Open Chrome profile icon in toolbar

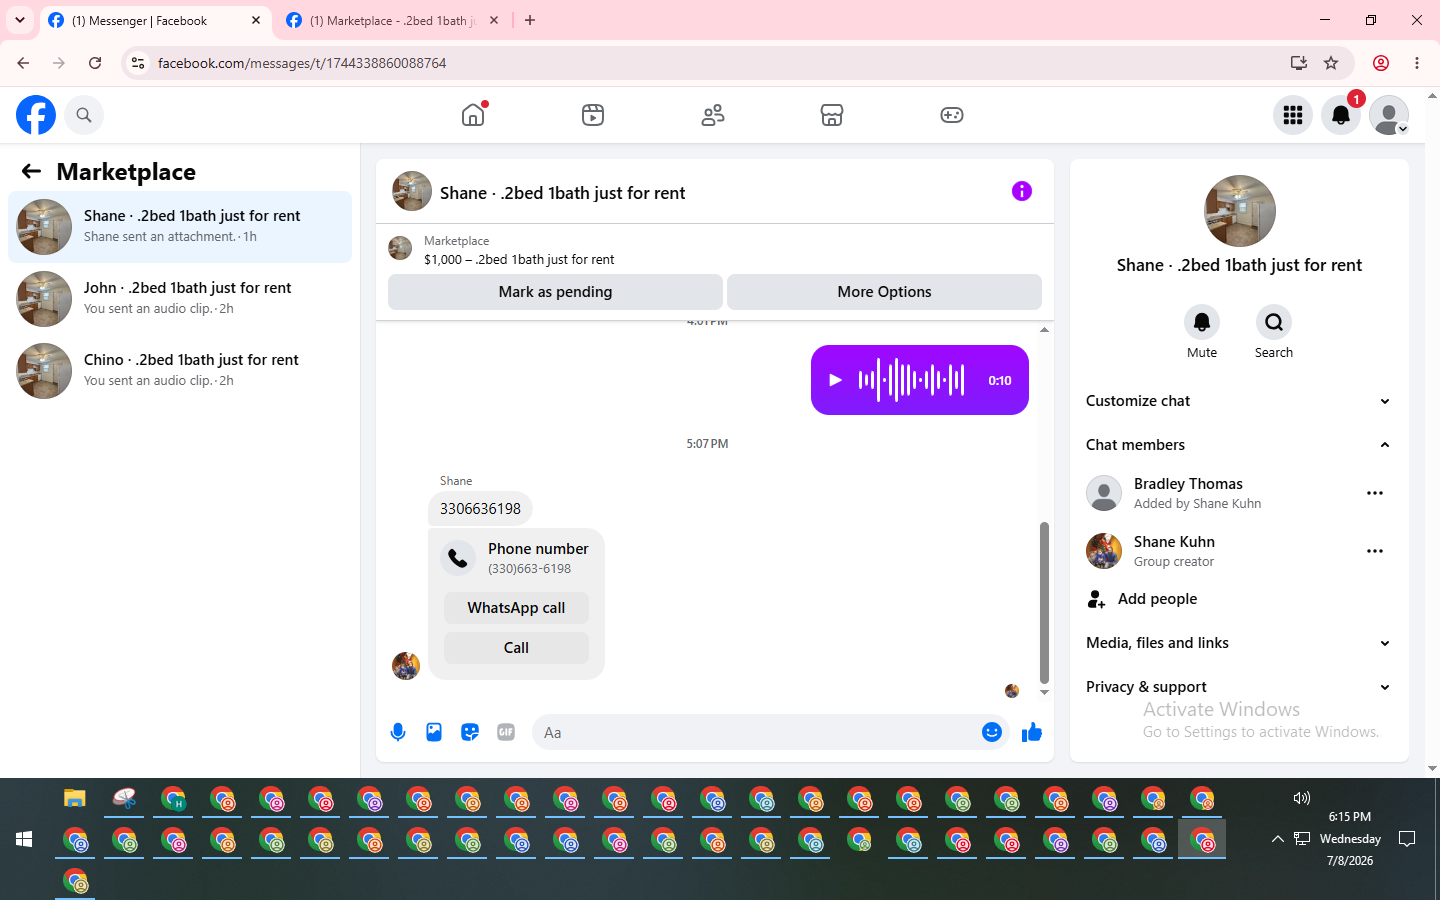coord(1381,63)
